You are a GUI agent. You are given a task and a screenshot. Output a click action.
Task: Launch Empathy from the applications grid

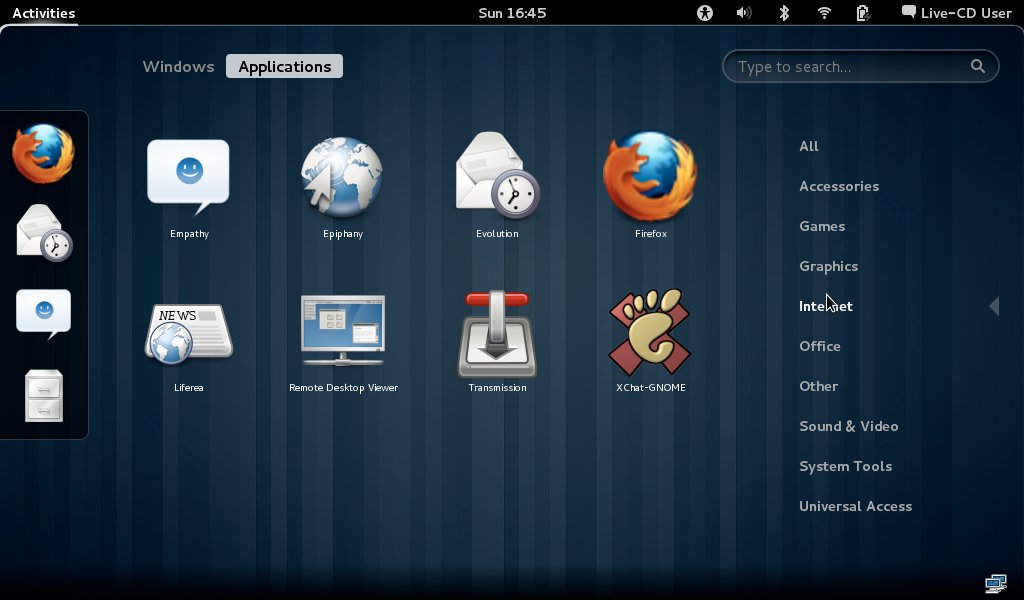(188, 178)
